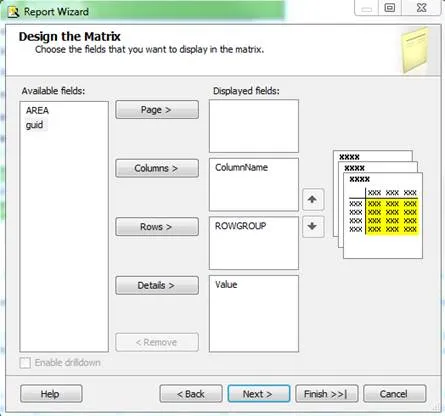Toggle the Enable drilldown checkbox
This screenshot has width=445, height=416.
point(25,363)
